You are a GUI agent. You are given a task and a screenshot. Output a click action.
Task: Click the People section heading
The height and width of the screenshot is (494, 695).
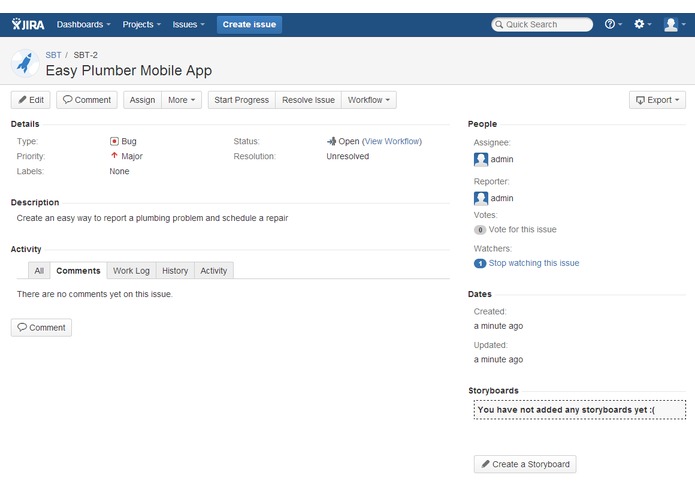482,124
